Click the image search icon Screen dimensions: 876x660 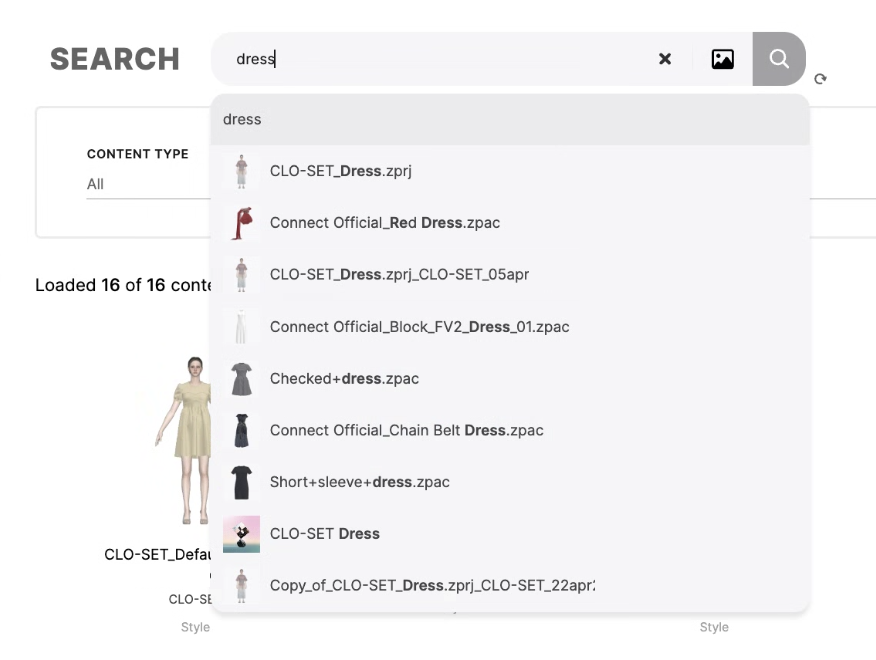tap(722, 59)
